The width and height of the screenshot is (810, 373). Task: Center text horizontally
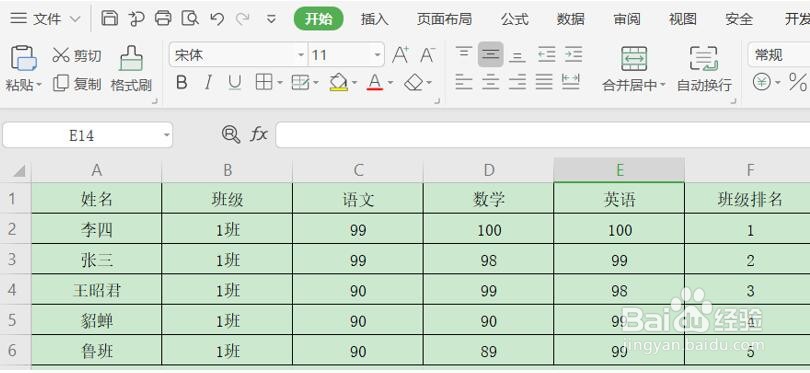pos(491,82)
